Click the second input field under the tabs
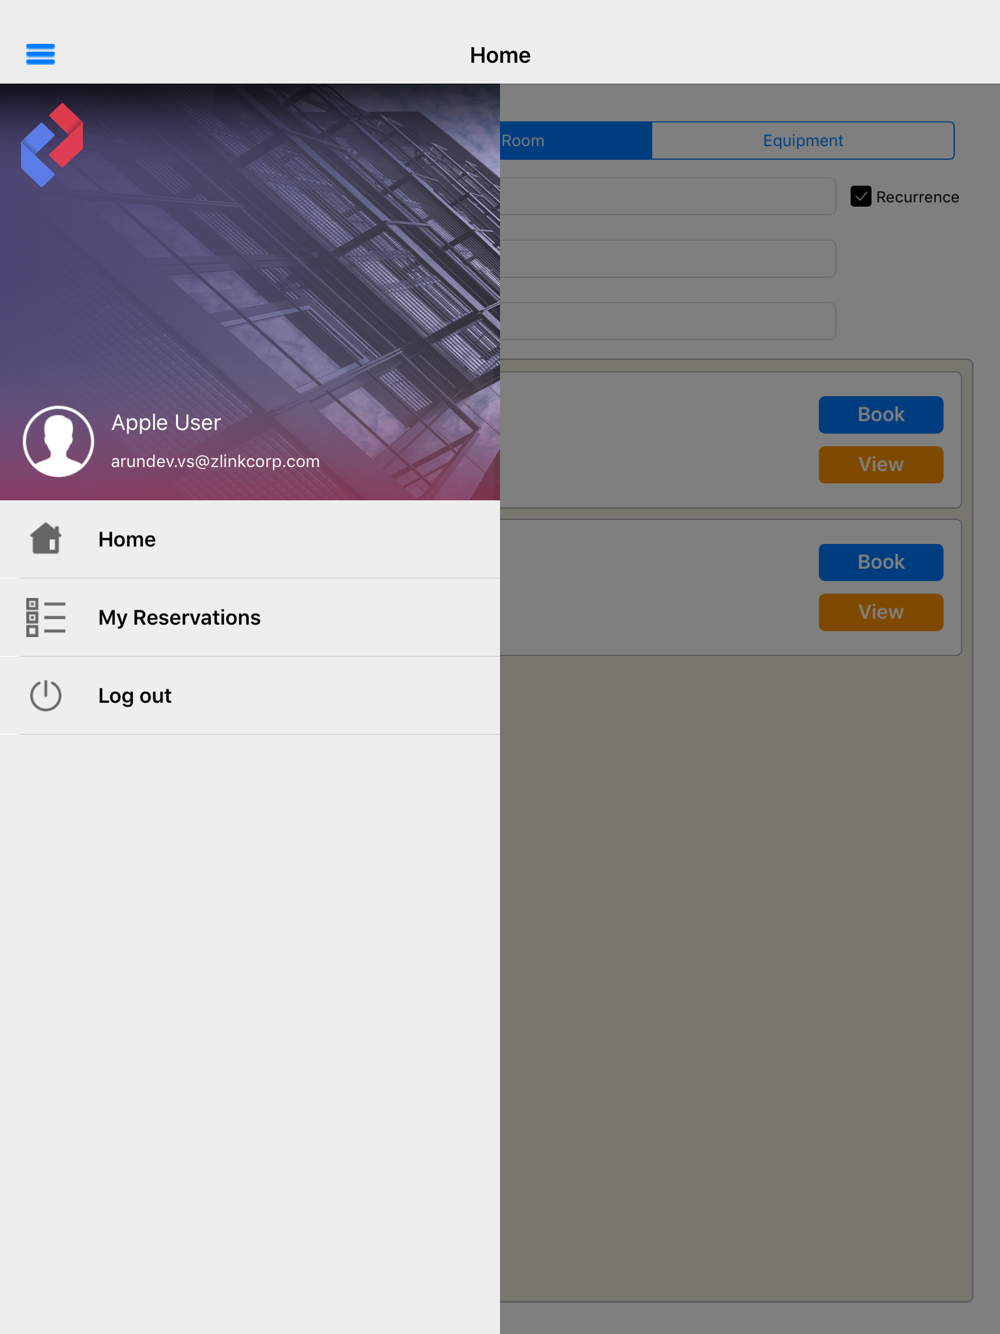 point(668,259)
